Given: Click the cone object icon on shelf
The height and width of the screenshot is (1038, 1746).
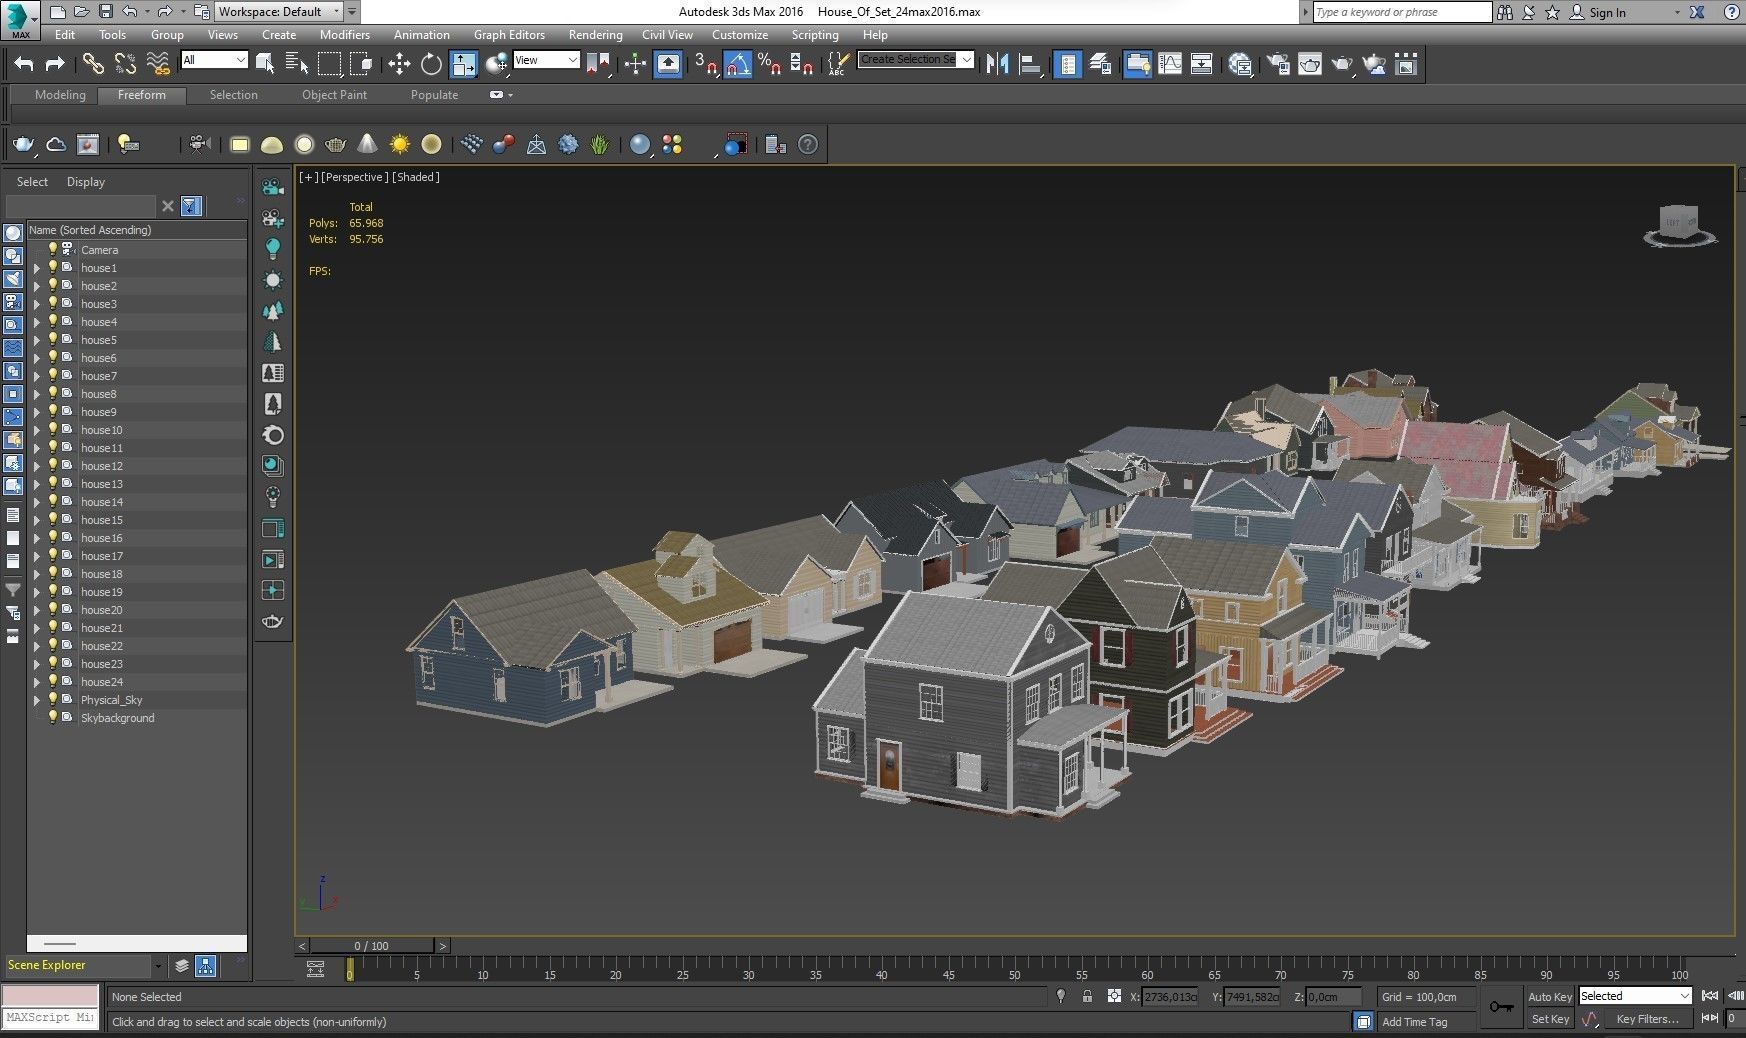Looking at the screenshot, I should pyautogui.click(x=367, y=145).
